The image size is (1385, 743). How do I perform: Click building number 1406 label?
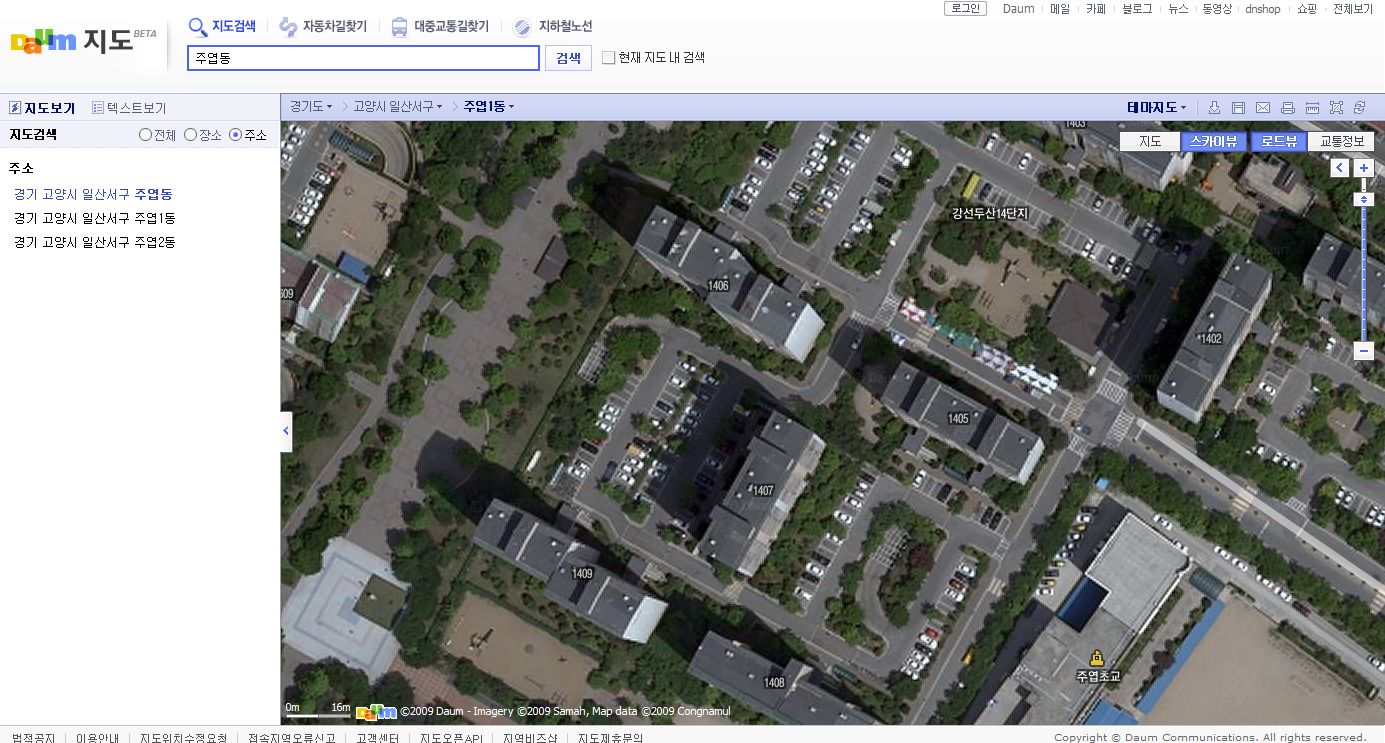718,286
